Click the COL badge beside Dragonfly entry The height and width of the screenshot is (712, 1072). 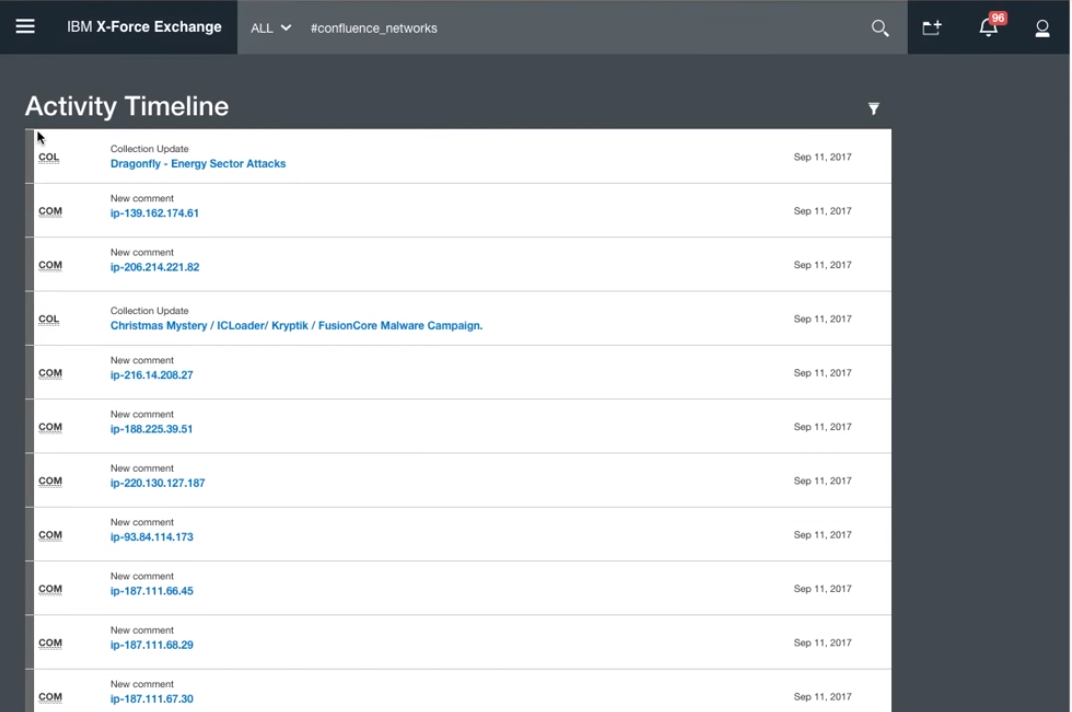pyautogui.click(x=49, y=157)
